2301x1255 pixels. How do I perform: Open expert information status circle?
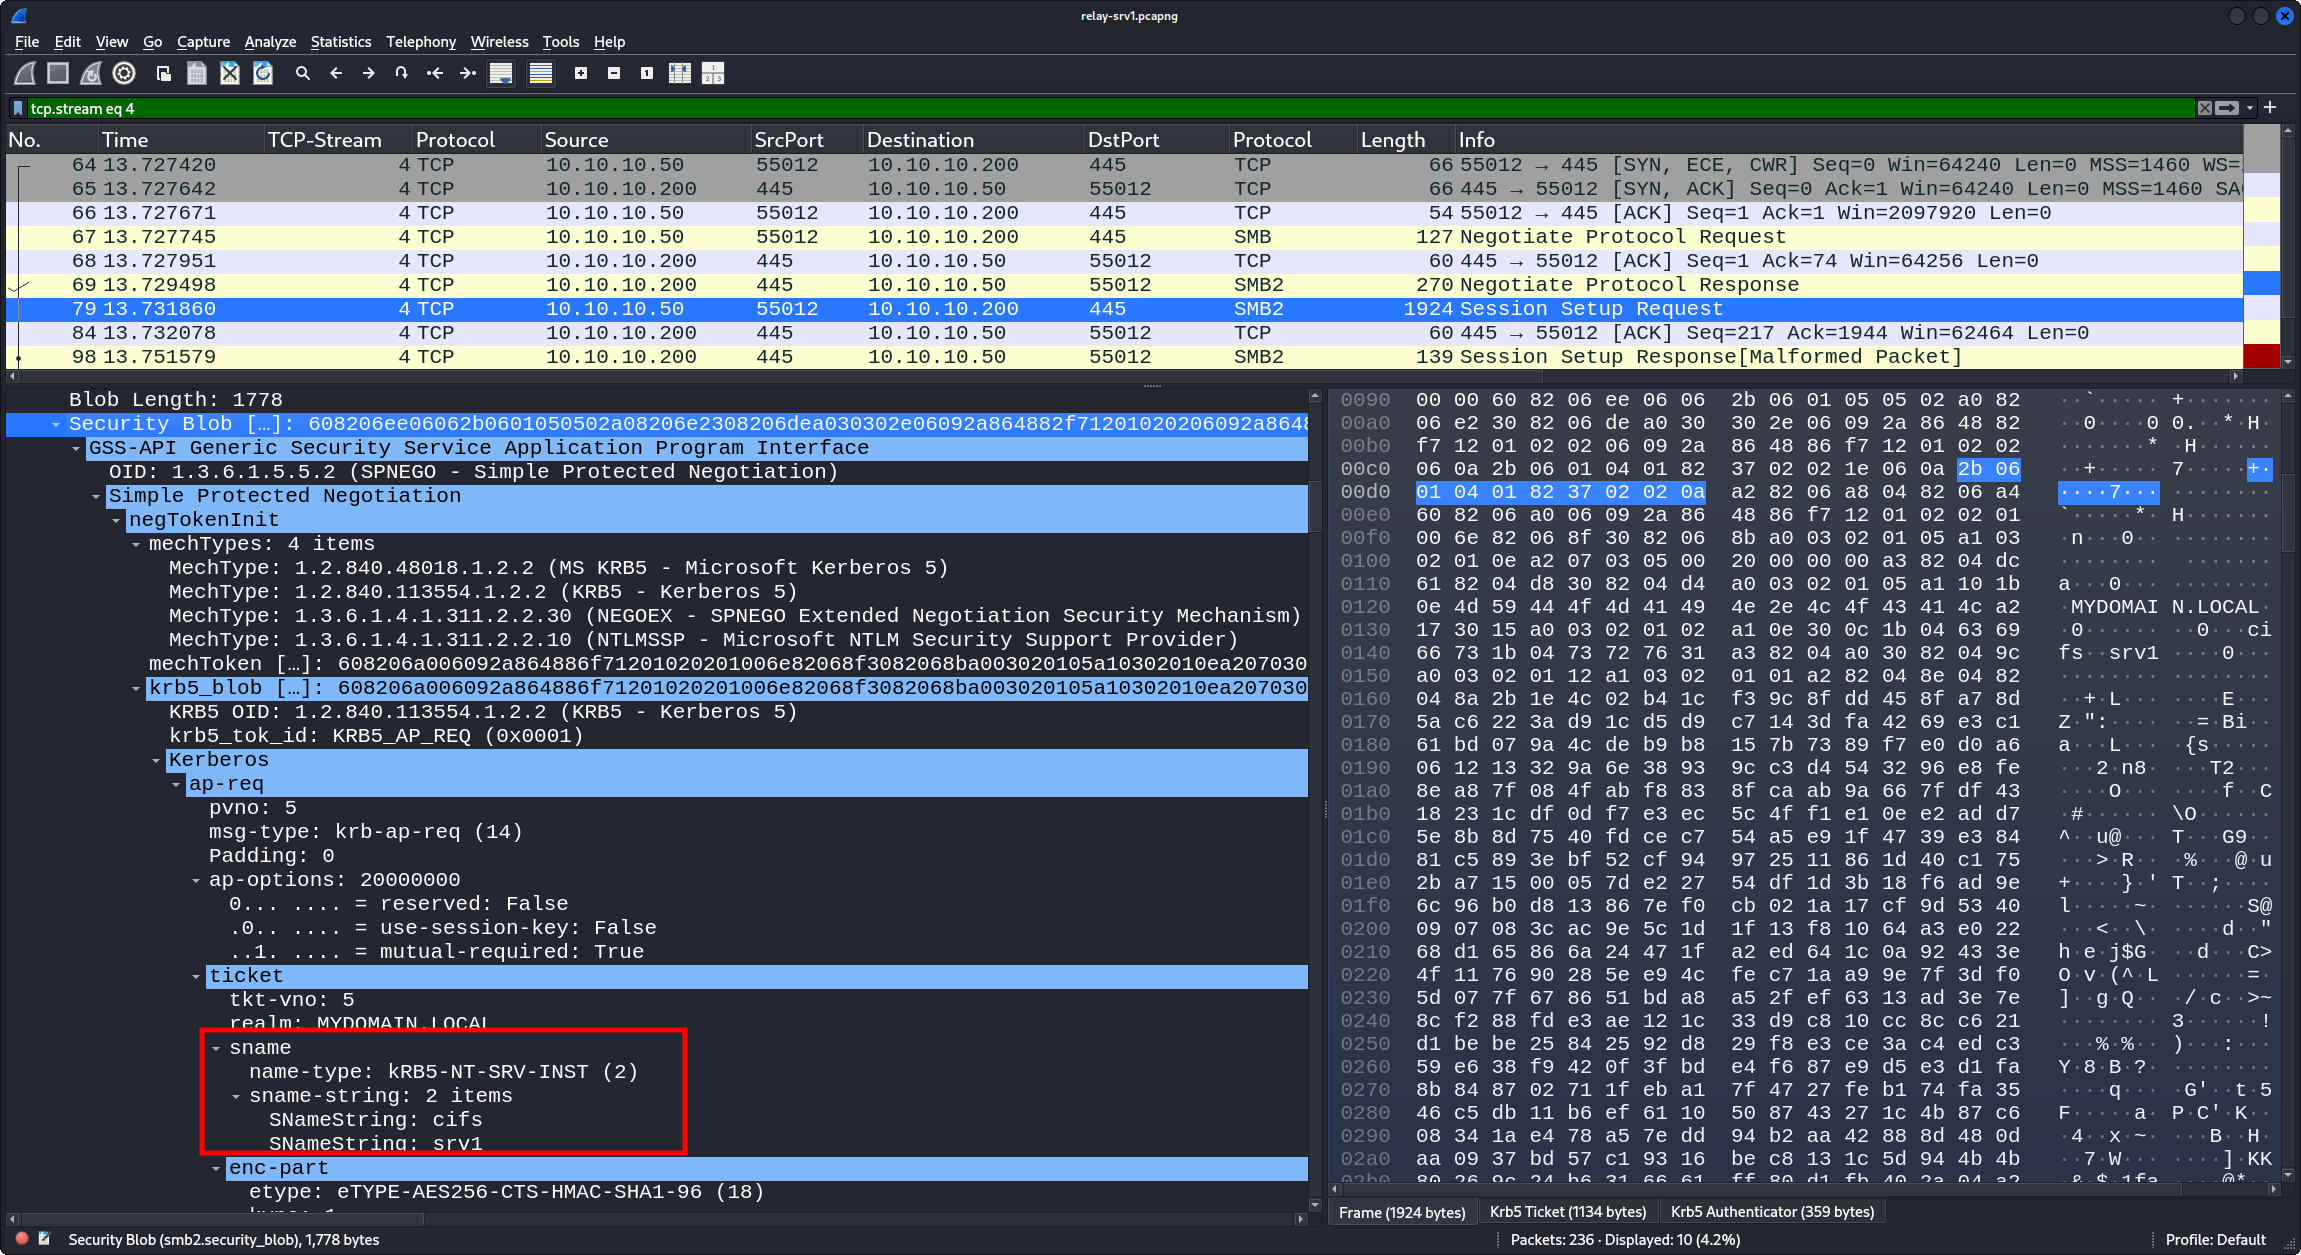tap(22, 1238)
